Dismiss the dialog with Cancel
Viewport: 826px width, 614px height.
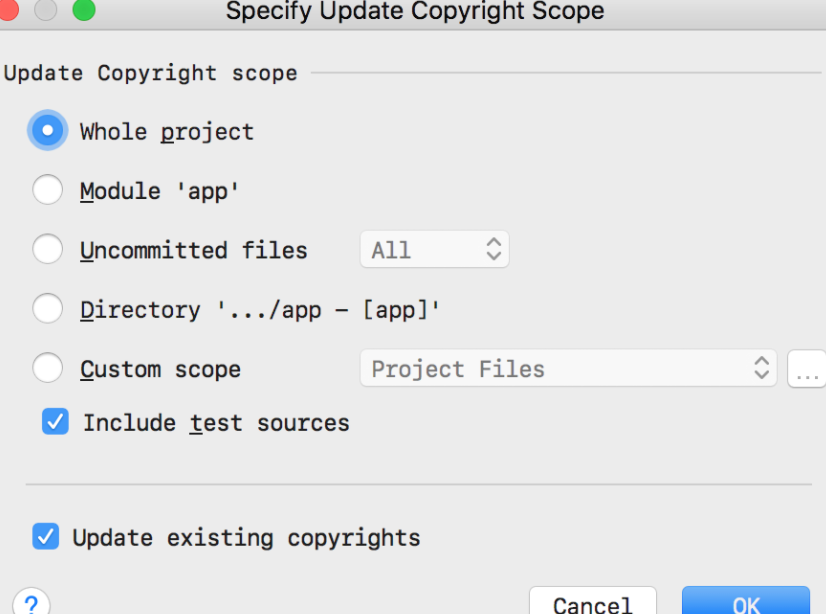593,601
